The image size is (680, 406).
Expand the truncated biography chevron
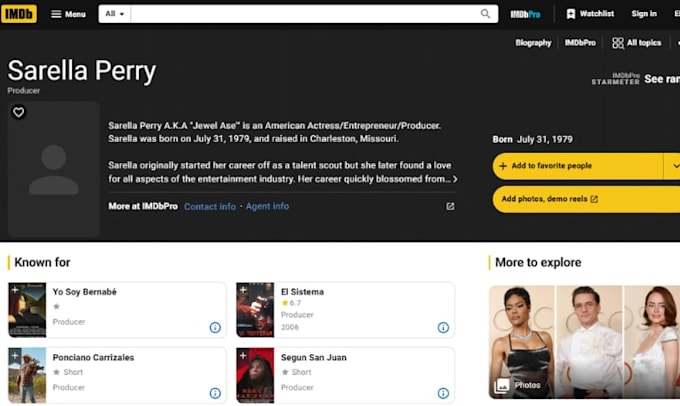pyautogui.click(x=455, y=179)
